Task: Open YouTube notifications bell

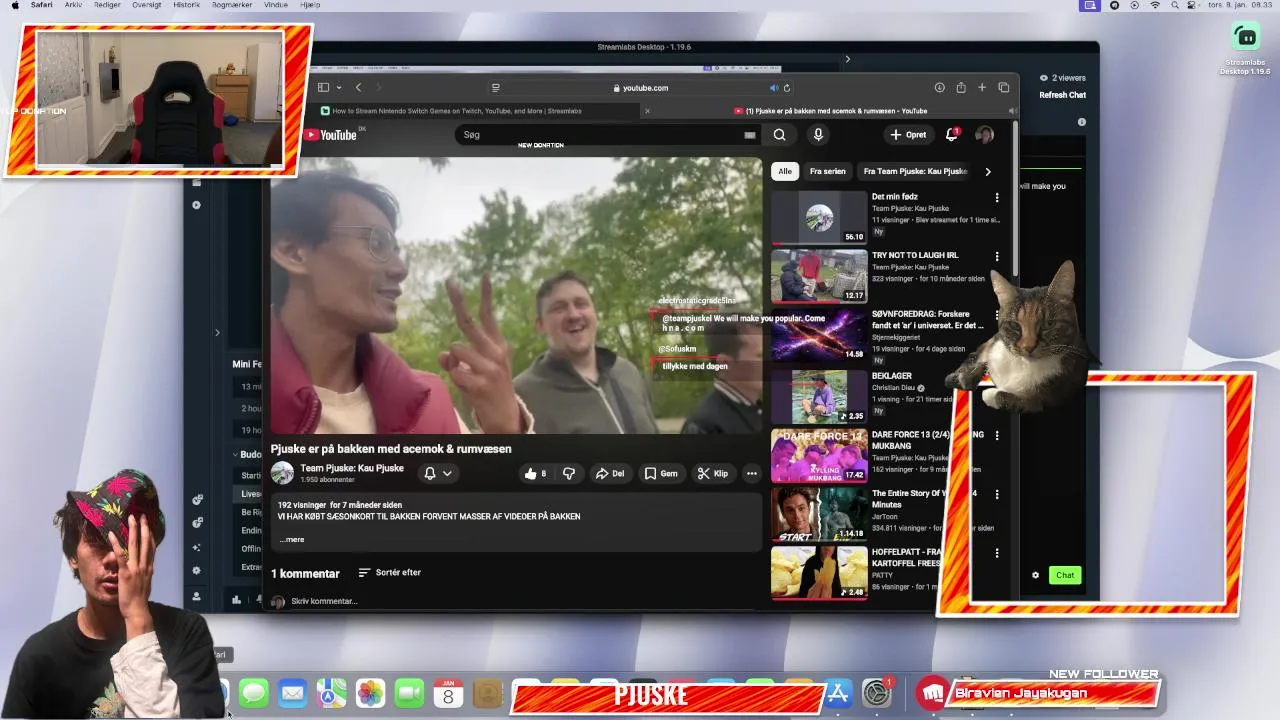Action: [x=952, y=134]
